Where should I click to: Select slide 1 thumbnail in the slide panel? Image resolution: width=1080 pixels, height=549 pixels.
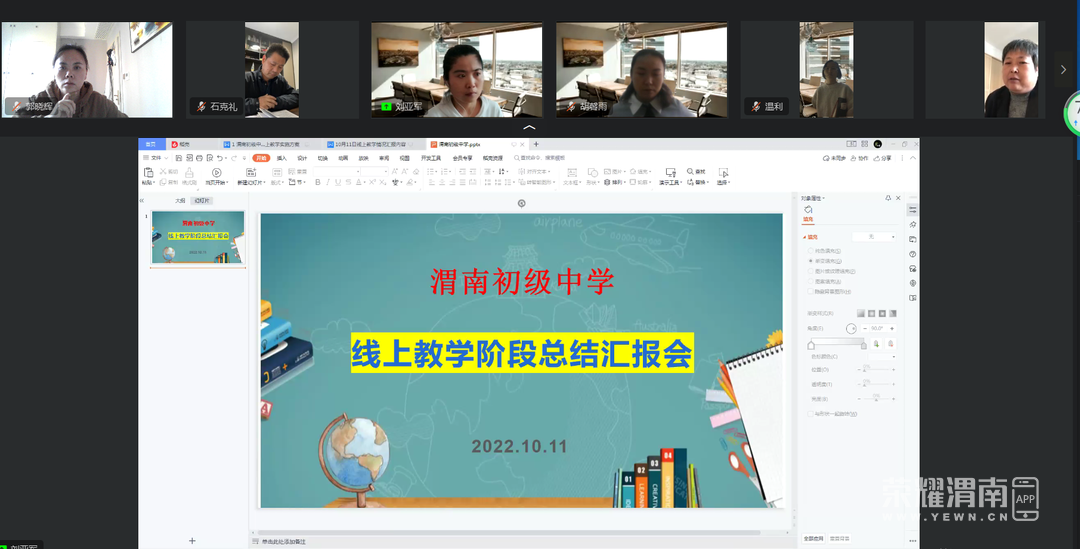198,238
